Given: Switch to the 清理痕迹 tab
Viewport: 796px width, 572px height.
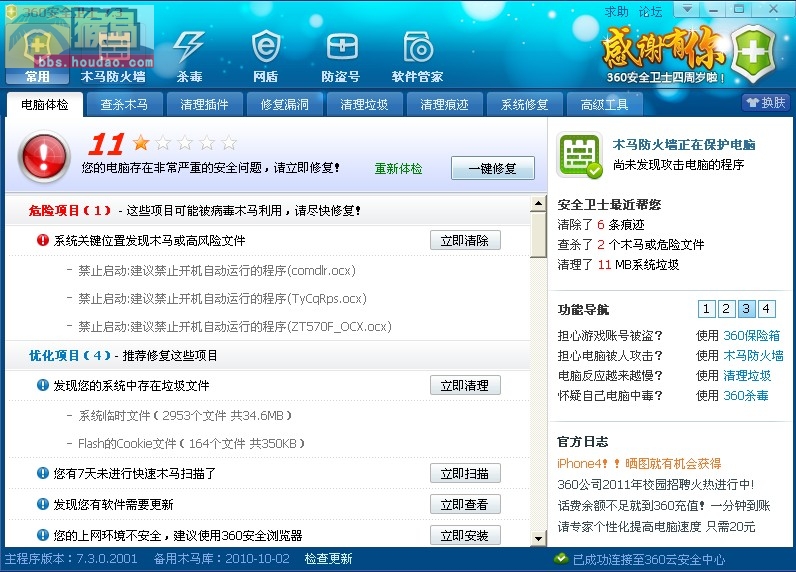Looking at the screenshot, I should (444, 105).
